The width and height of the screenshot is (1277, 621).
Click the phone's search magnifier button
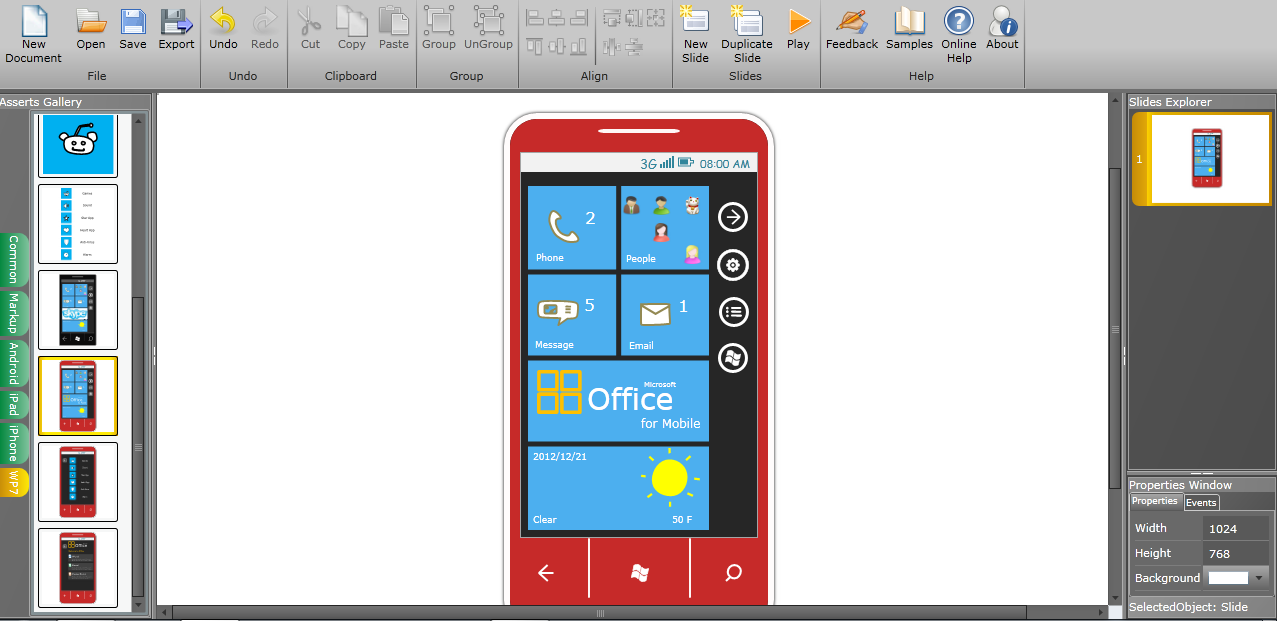point(733,573)
